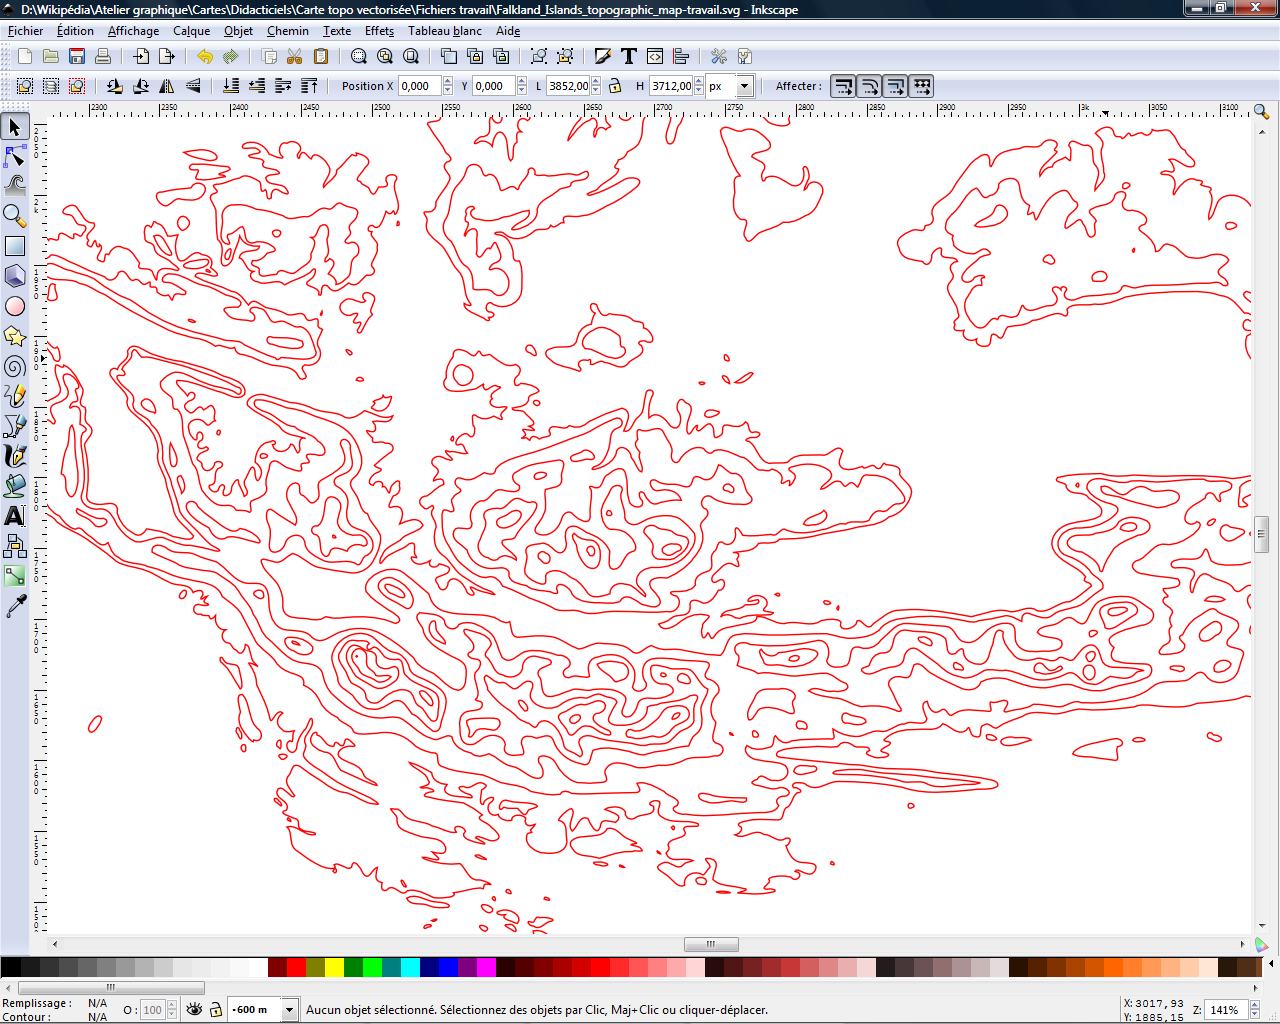
Task: Enable the first Affecter transform button
Action: 842,87
